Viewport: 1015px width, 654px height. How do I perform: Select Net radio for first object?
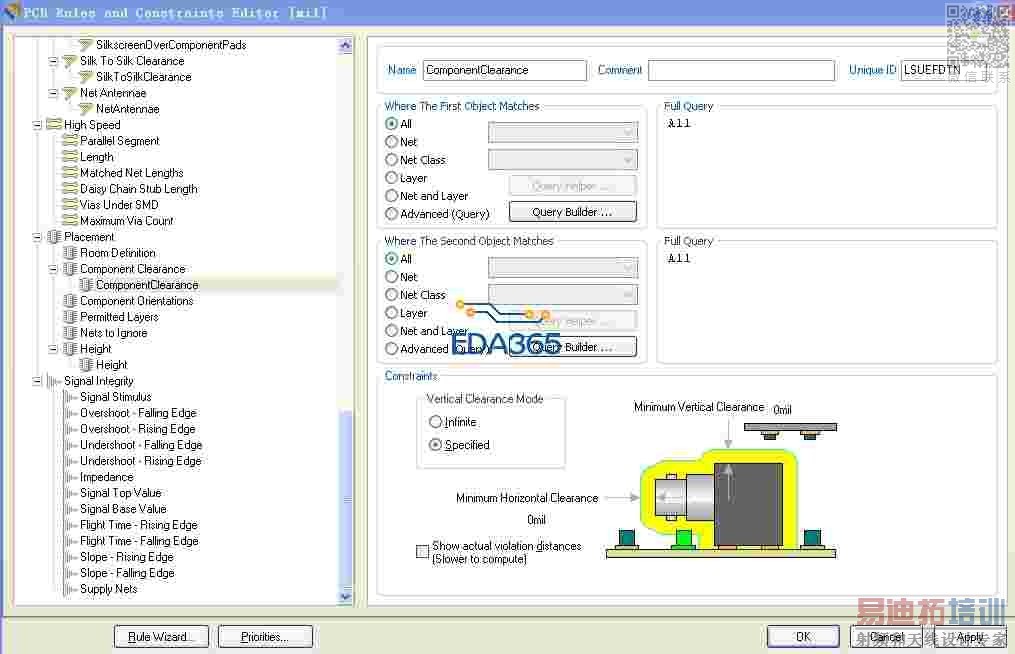click(x=391, y=142)
